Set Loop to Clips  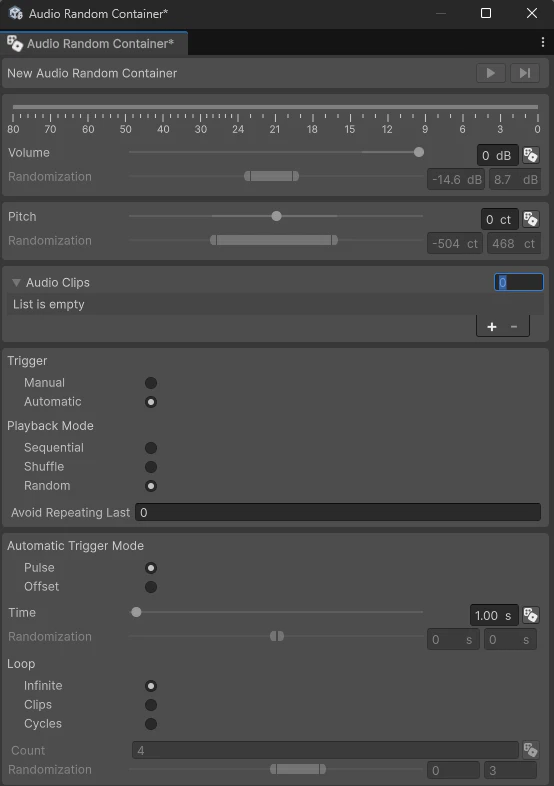[151, 705]
